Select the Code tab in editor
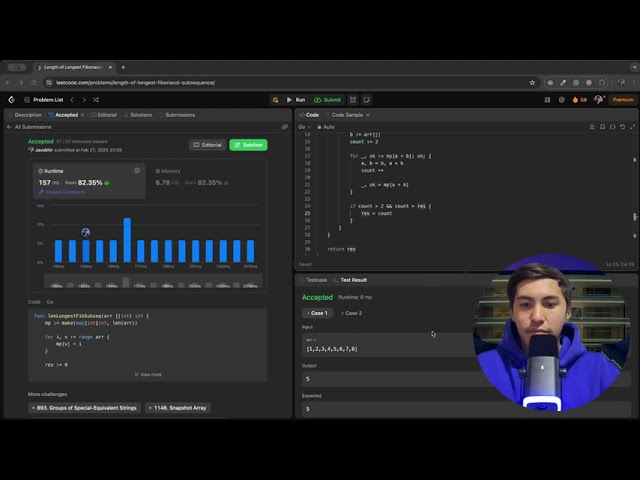The height and width of the screenshot is (480, 640). tap(309, 115)
